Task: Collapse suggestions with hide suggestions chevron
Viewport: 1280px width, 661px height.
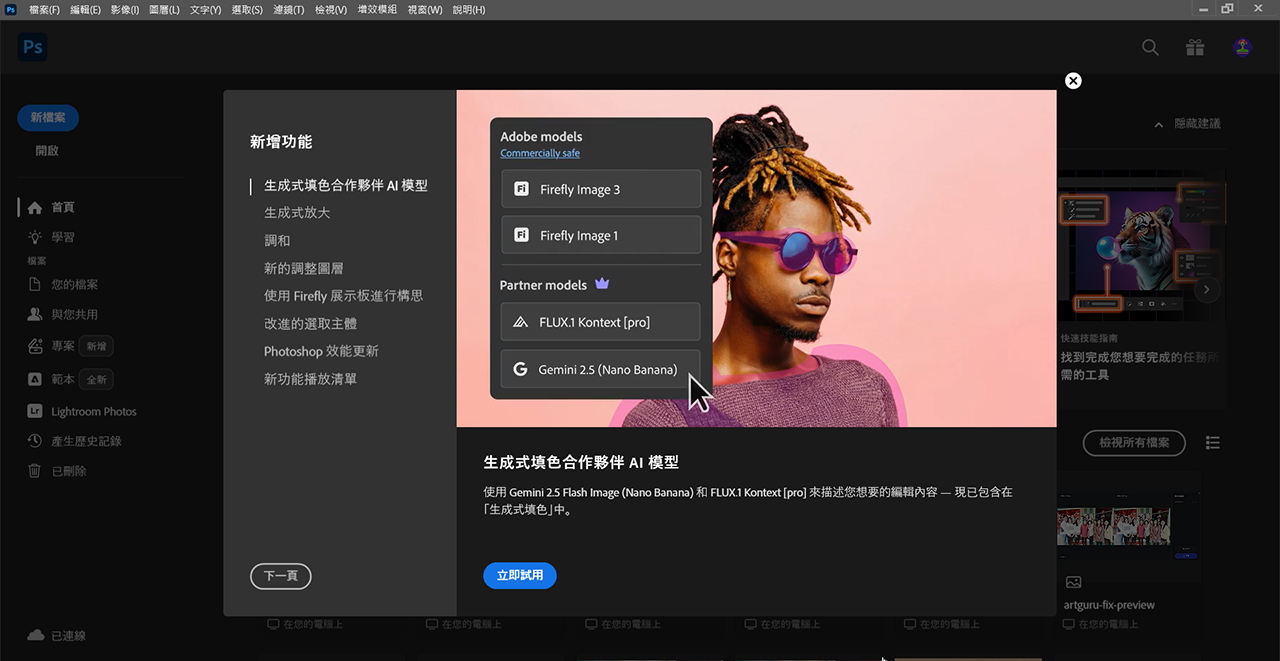Action: coord(1159,124)
